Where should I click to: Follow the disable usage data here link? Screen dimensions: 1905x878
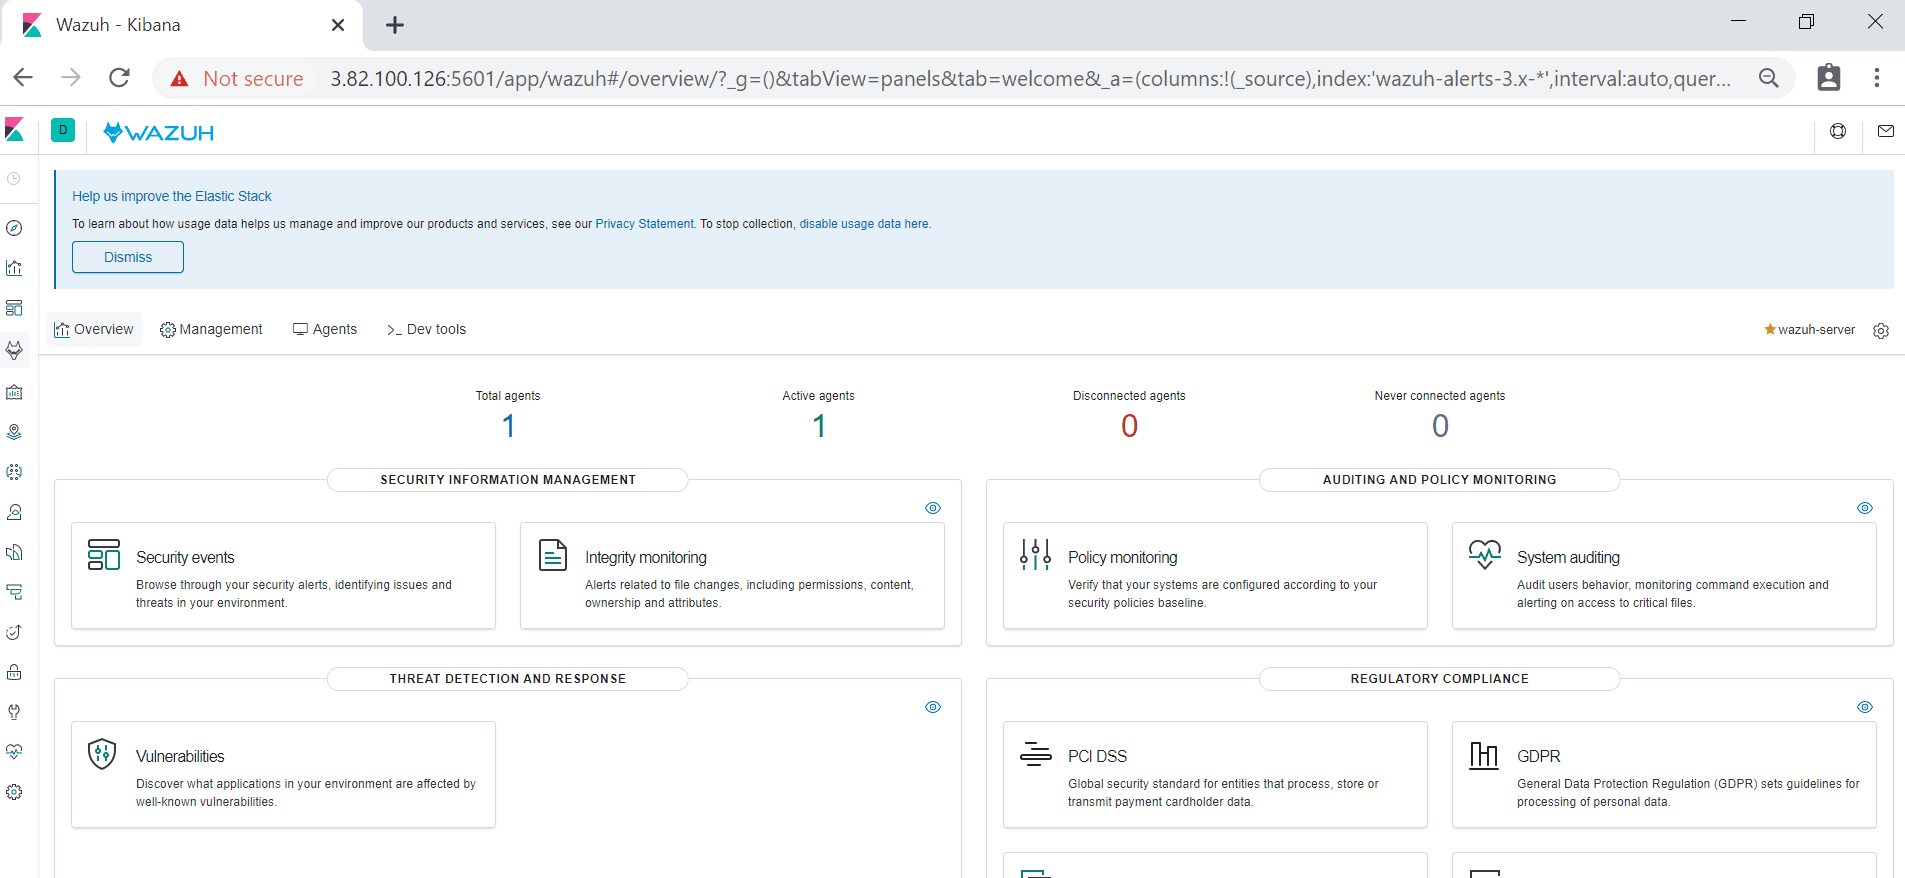tap(864, 224)
